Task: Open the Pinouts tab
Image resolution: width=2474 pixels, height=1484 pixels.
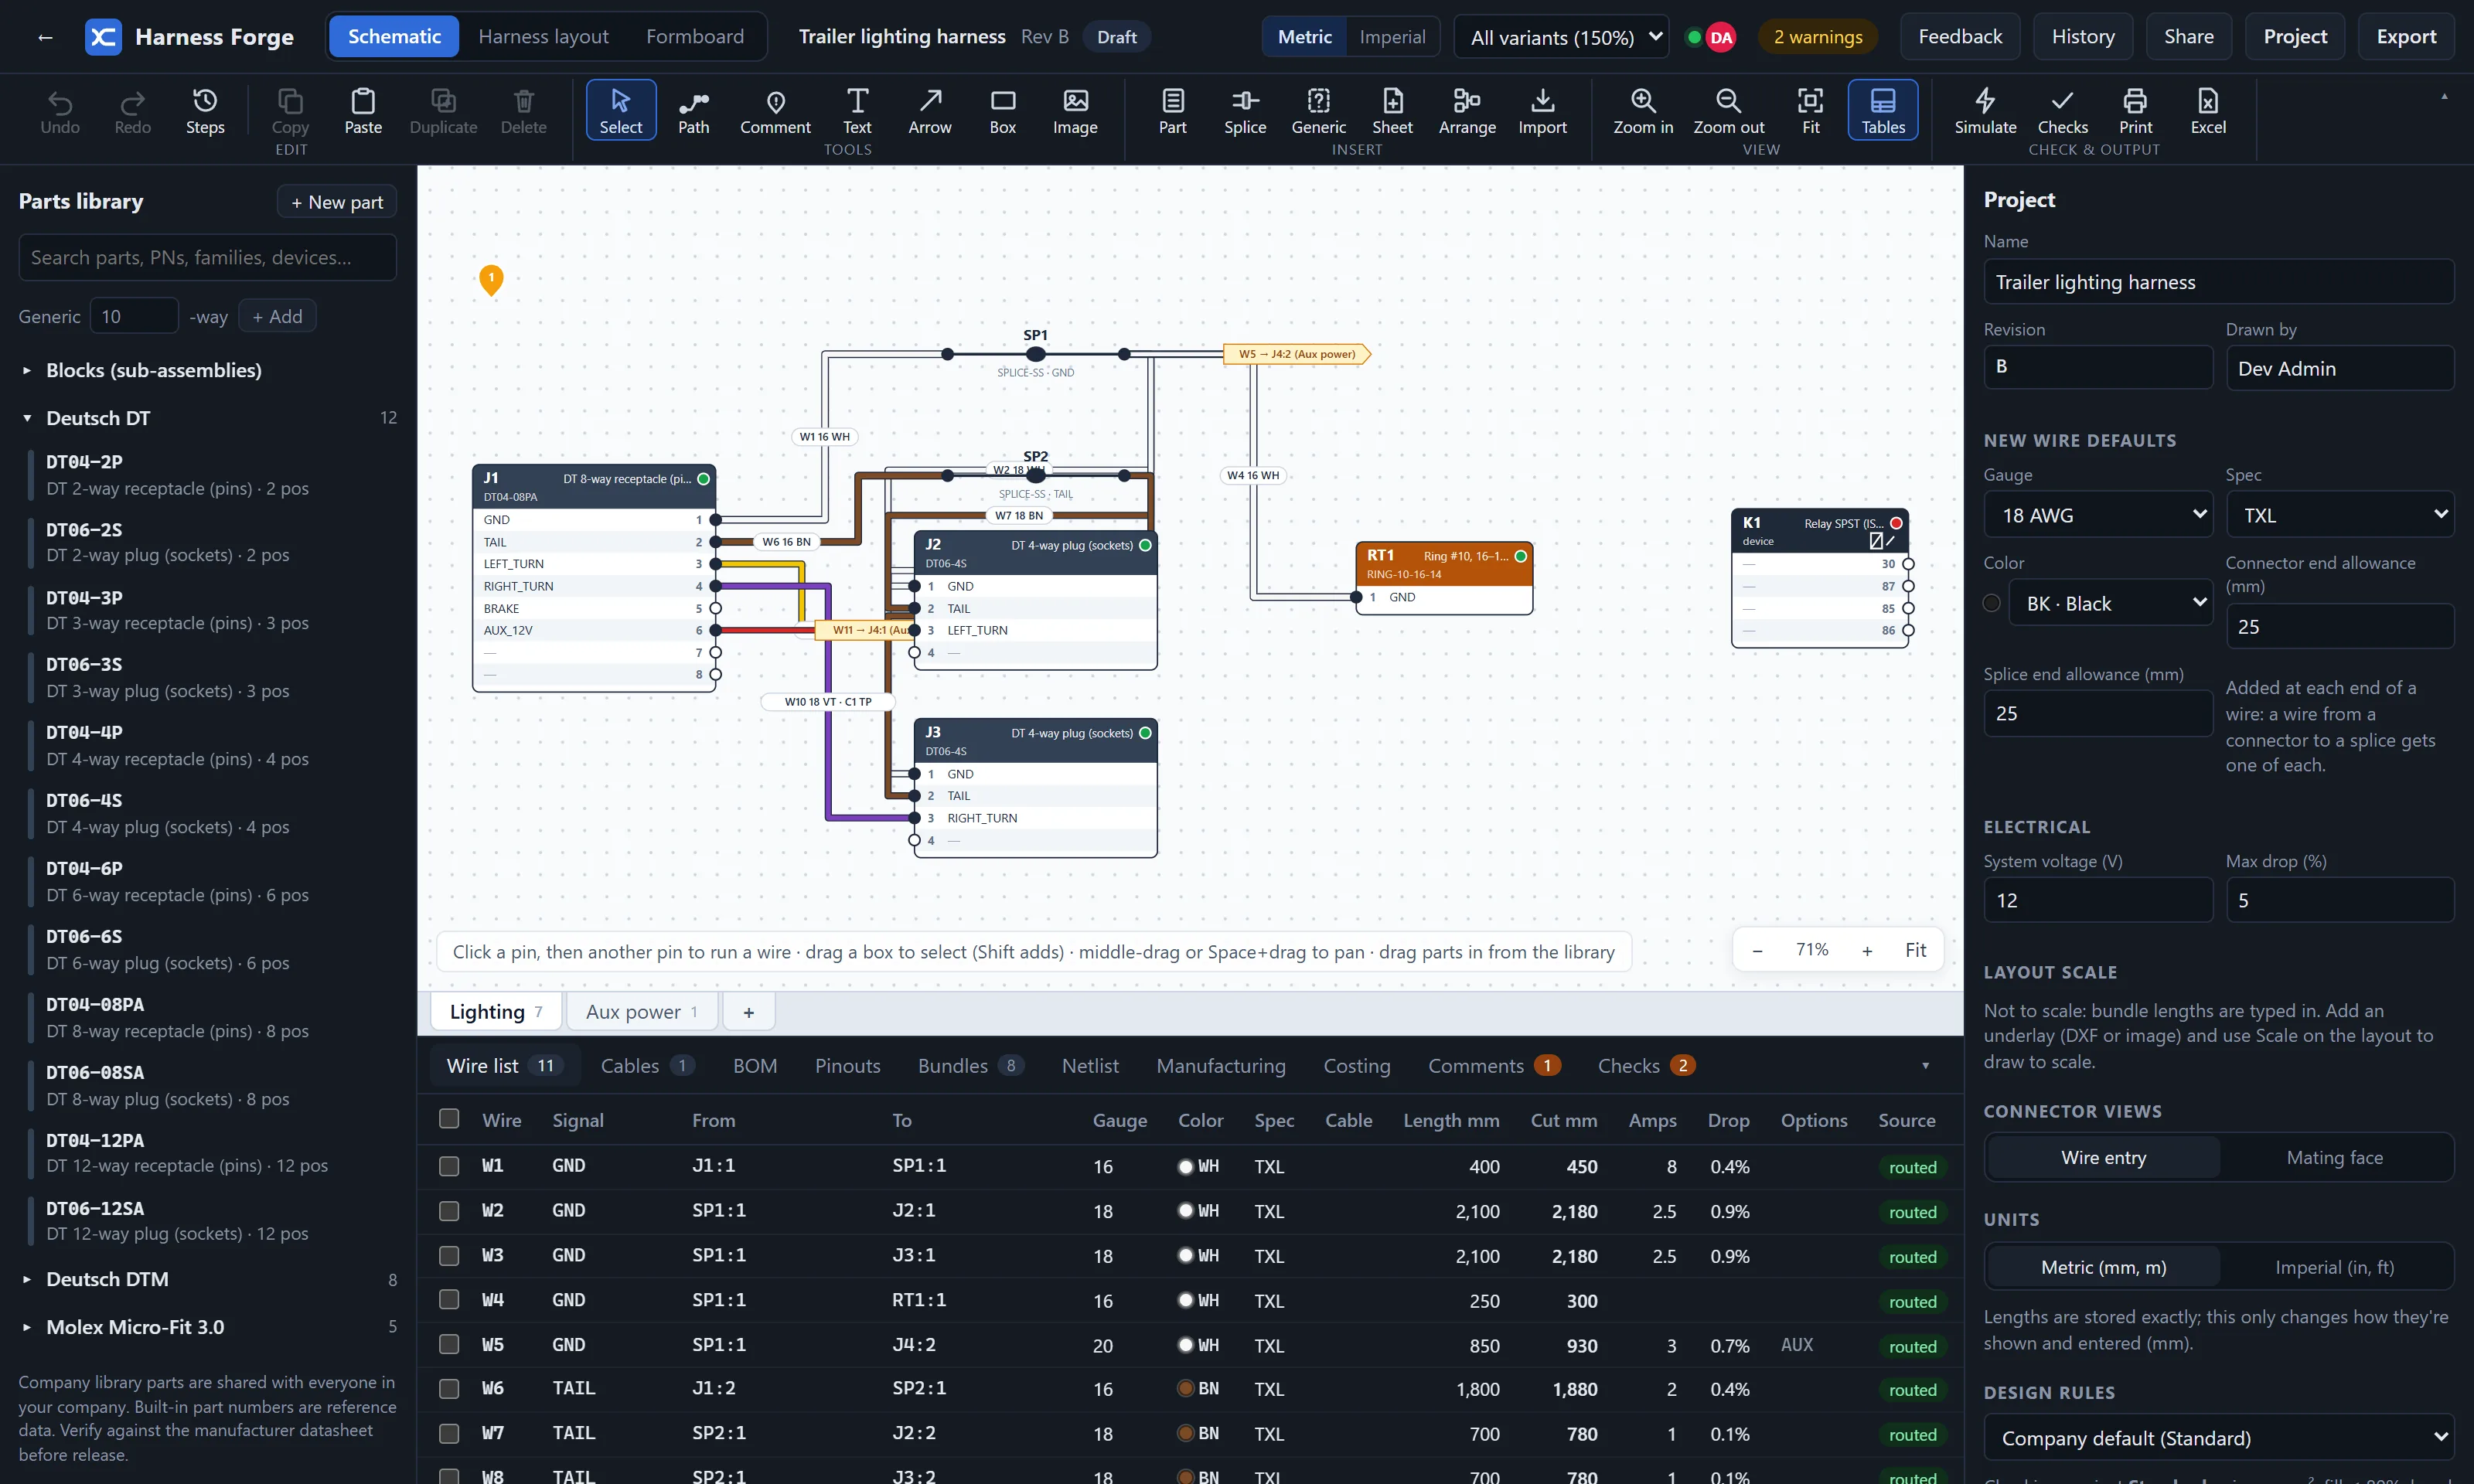Action: pos(847,1066)
